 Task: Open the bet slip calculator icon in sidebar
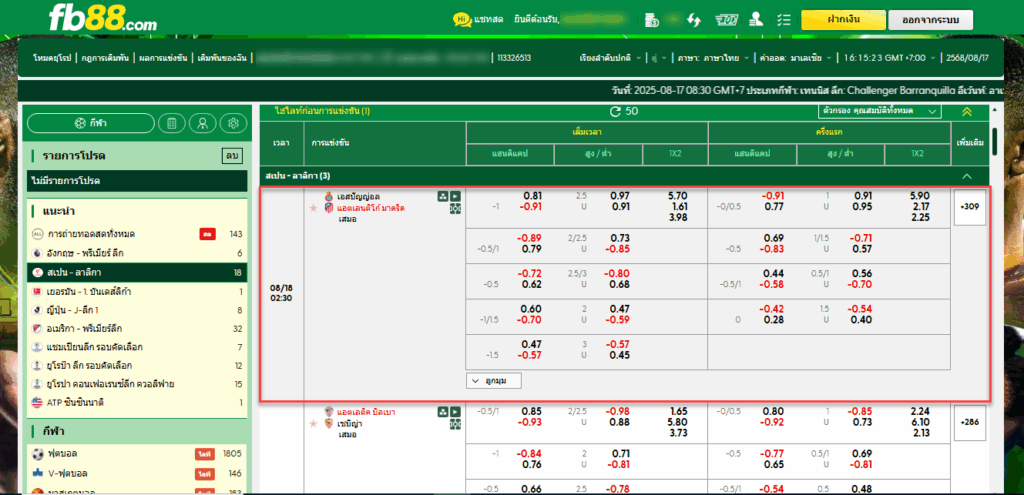coord(172,123)
